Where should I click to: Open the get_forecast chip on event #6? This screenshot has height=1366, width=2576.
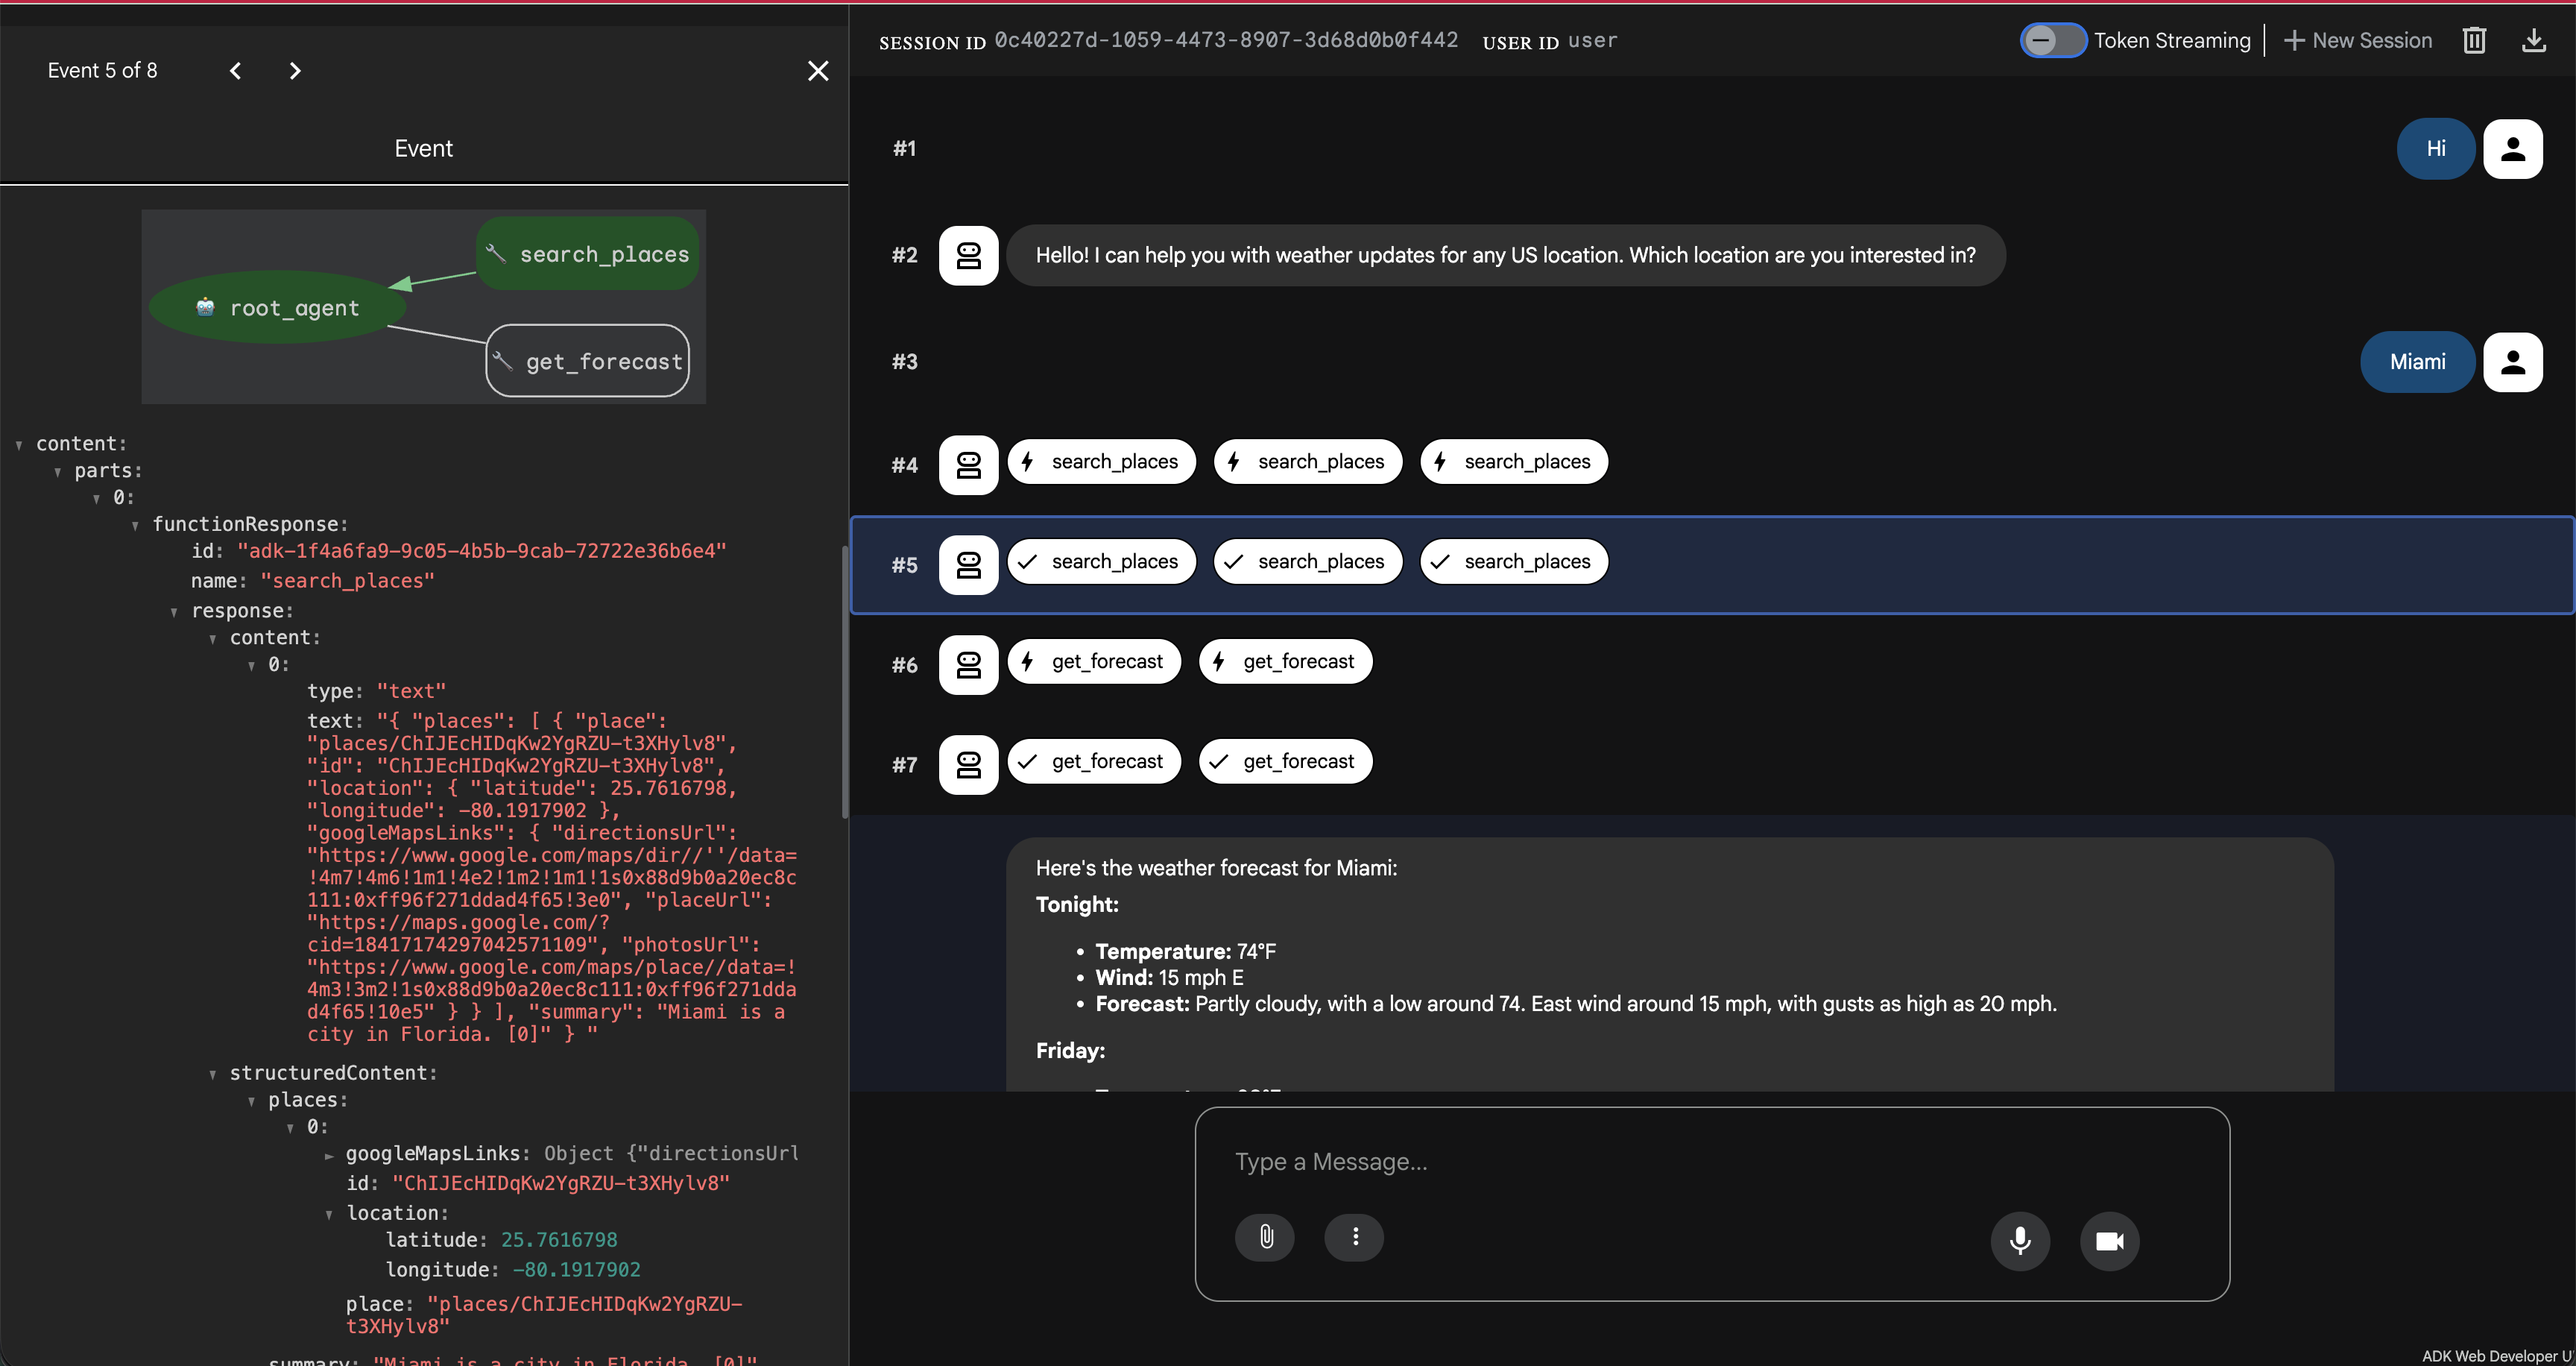click(x=1094, y=661)
